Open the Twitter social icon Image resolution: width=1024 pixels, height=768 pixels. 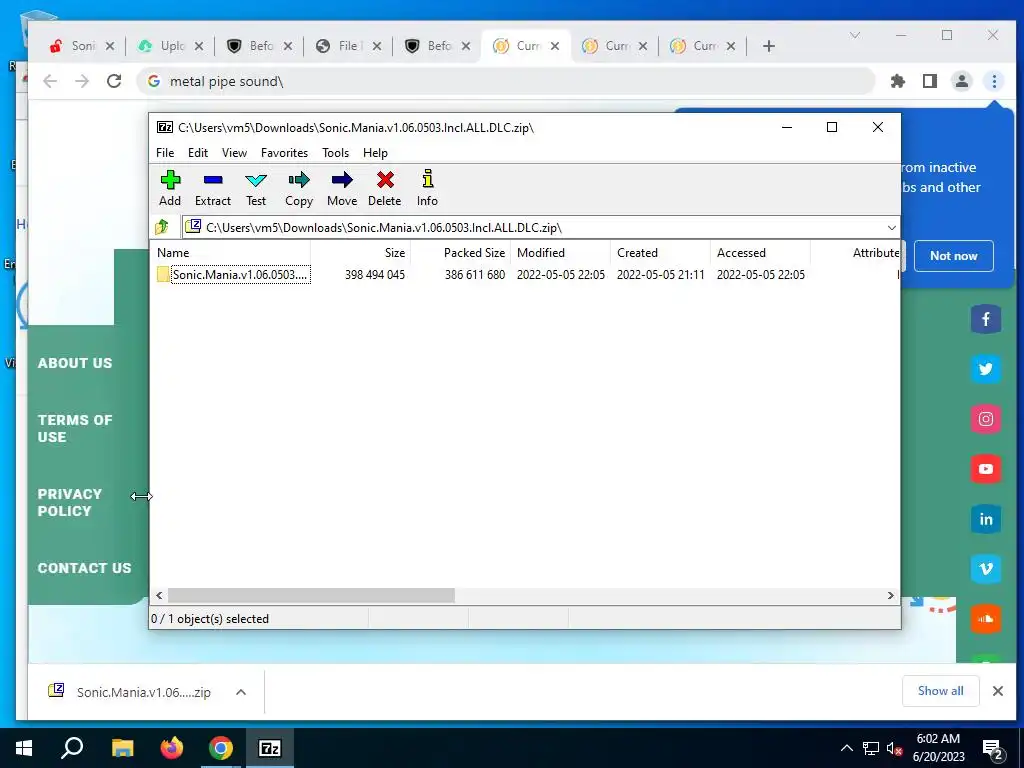985,369
